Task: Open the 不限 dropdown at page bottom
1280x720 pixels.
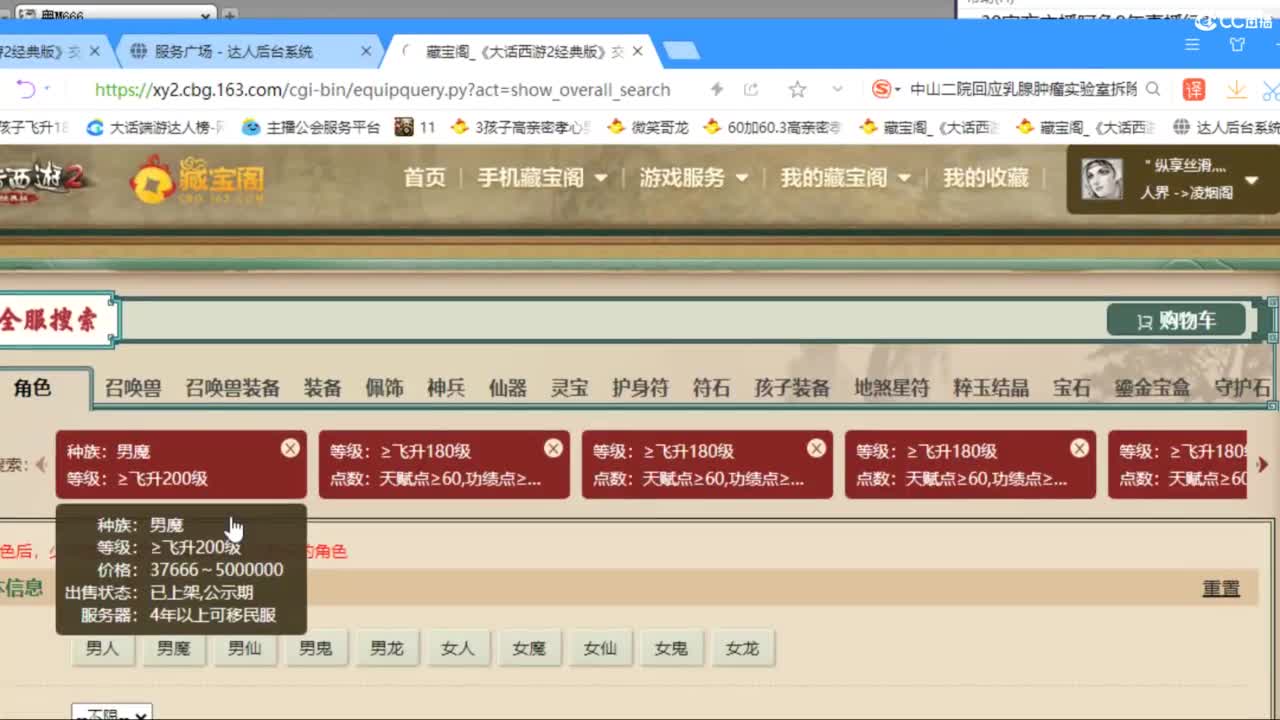Action: point(112,713)
